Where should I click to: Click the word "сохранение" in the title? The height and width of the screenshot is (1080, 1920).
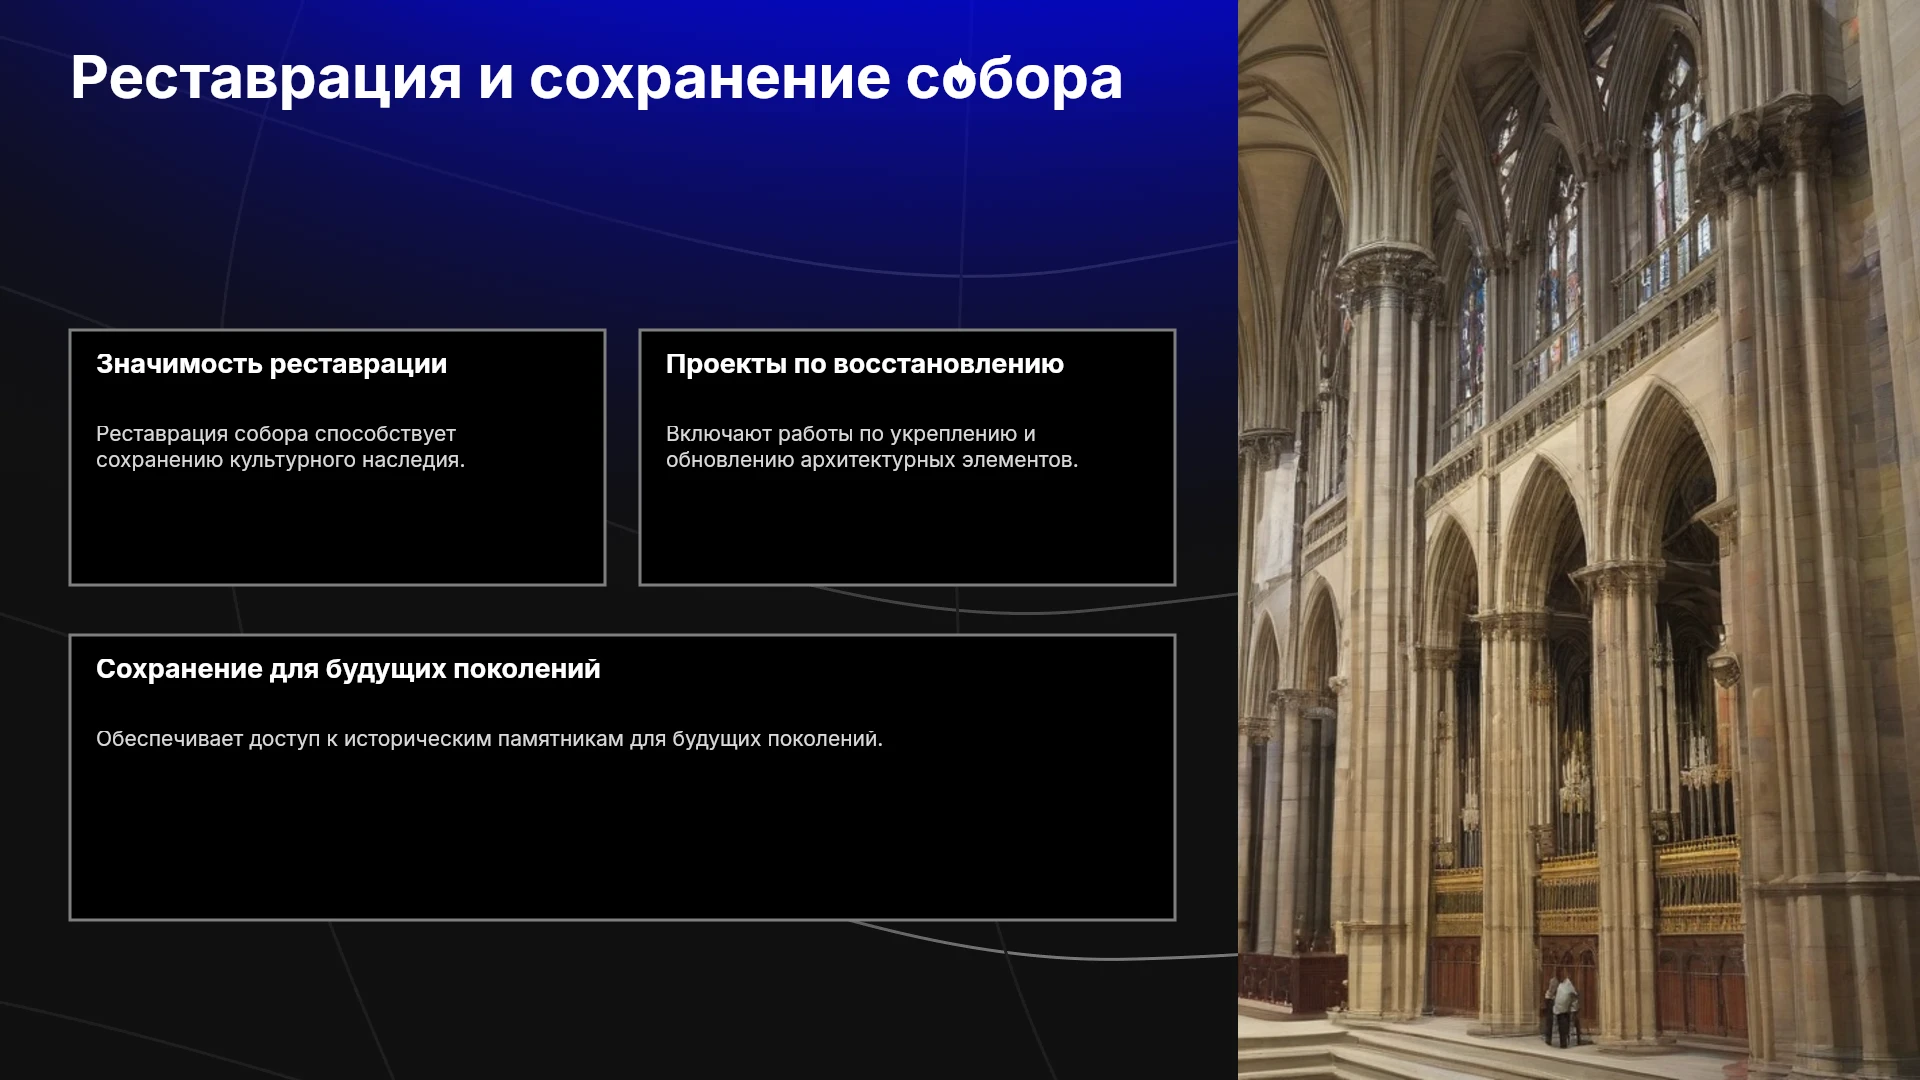pyautogui.click(x=709, y=79)
